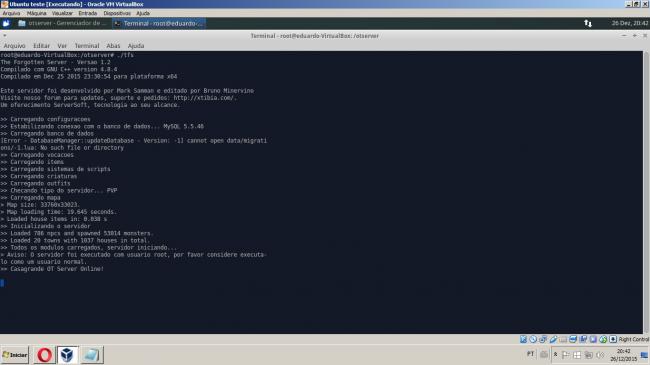Open the terminal's Editar menu
The width and height of the screenshot is (650, 365).
41,46
